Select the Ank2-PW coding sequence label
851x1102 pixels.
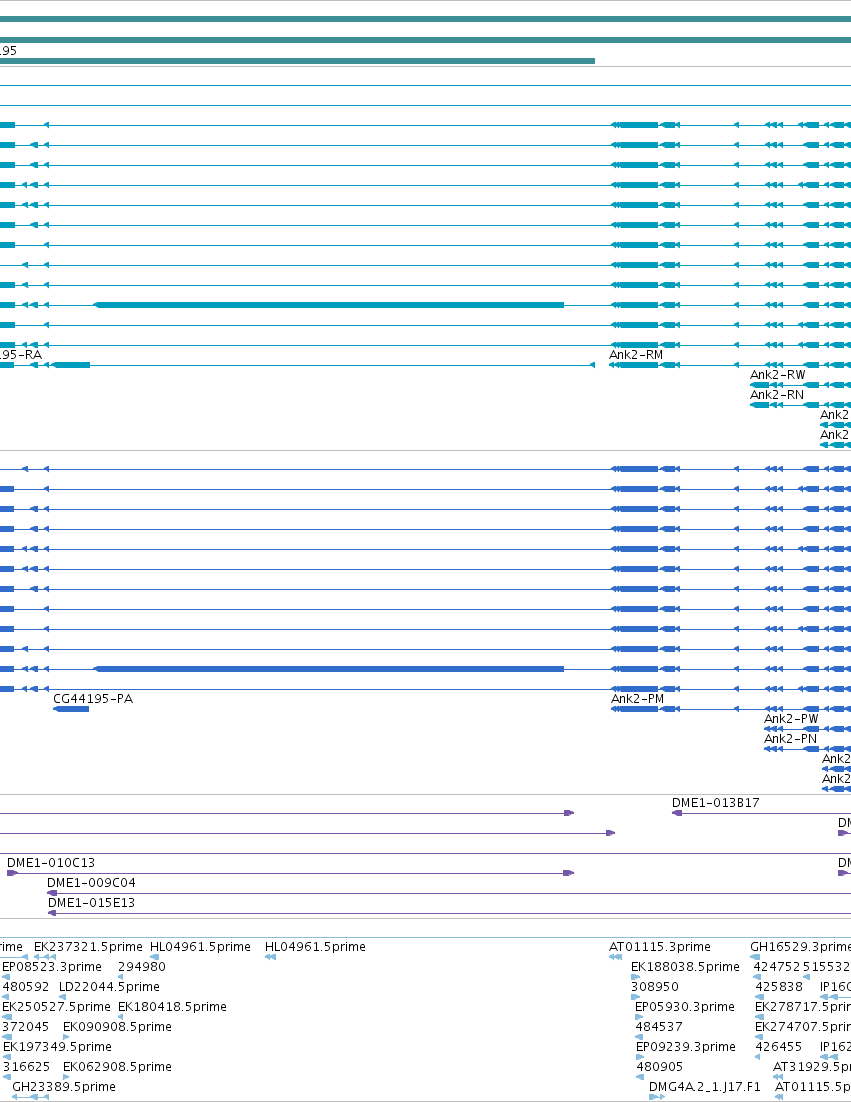click(x=791, y=718)
